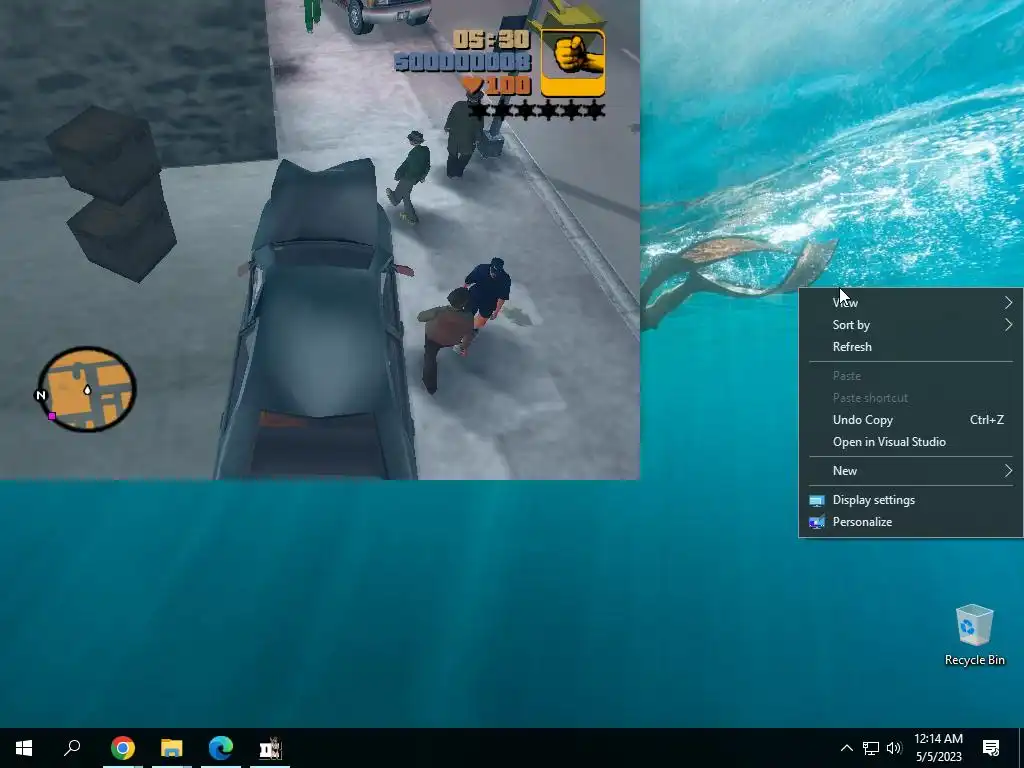
Task: Switch to the GTA III game taskbar icon
Action: point(270,748)
